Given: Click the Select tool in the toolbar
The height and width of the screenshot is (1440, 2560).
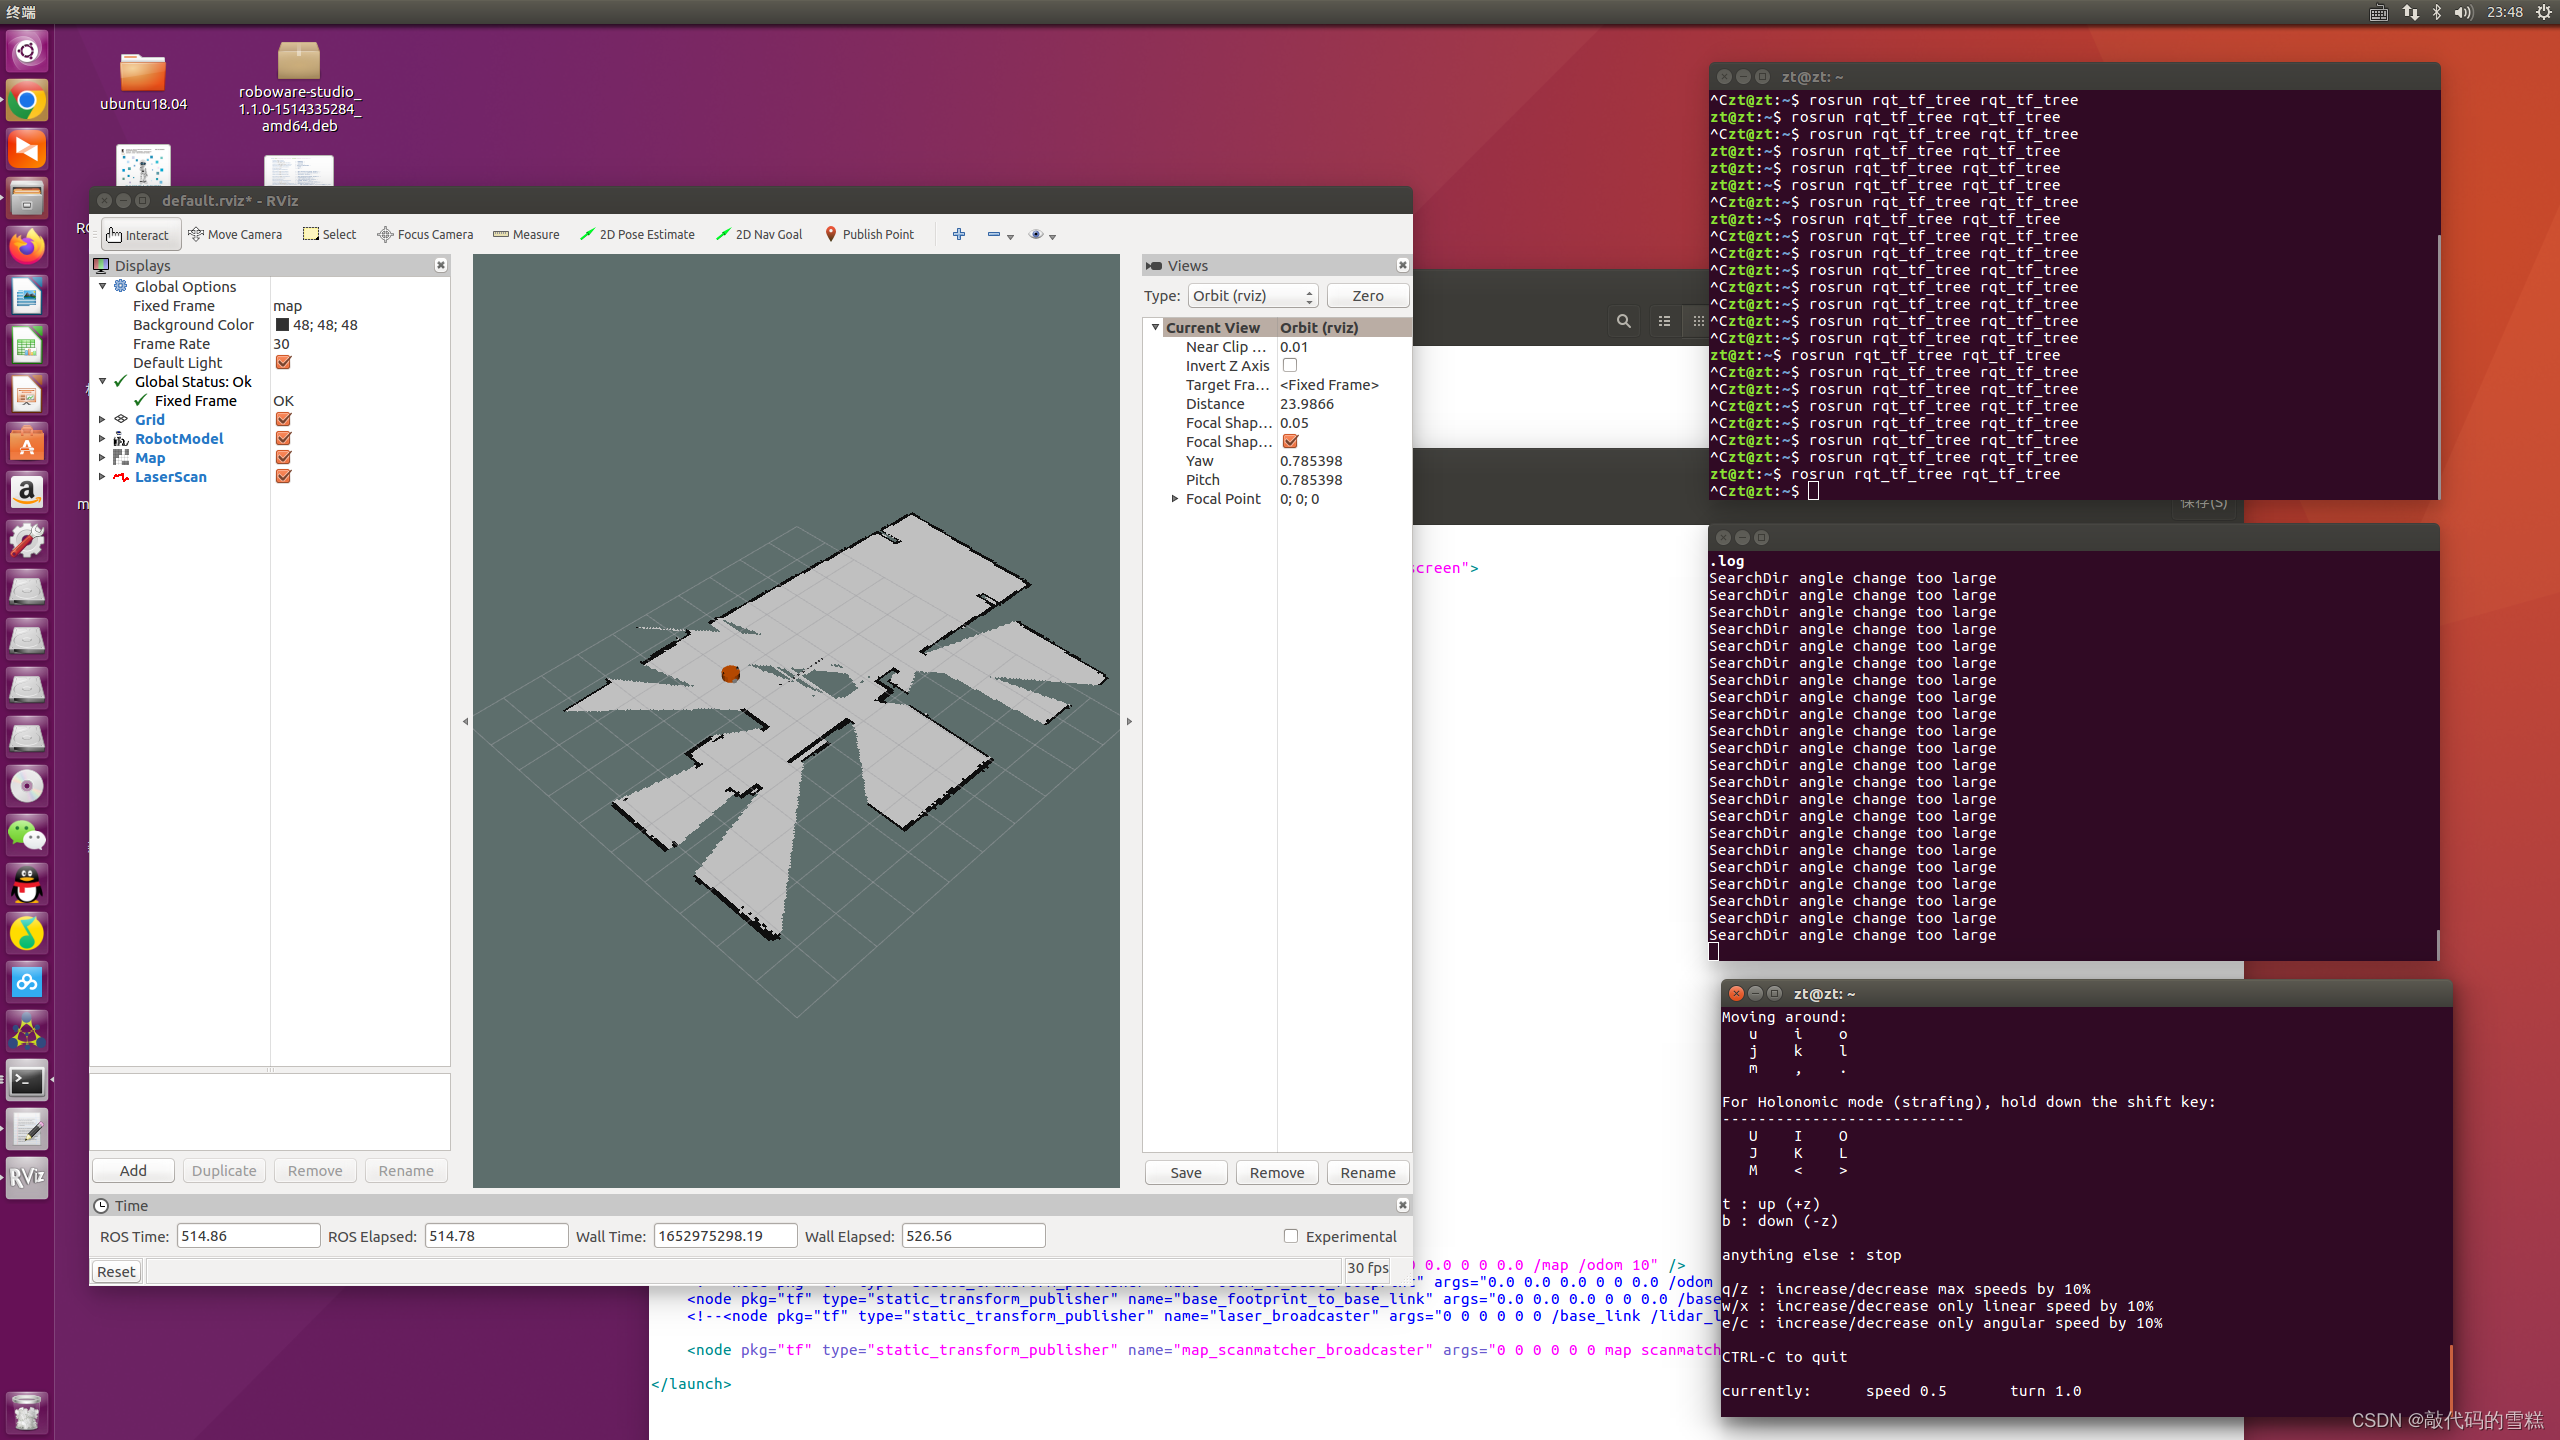Looking at the screenshot, I should tap(329, 234).
